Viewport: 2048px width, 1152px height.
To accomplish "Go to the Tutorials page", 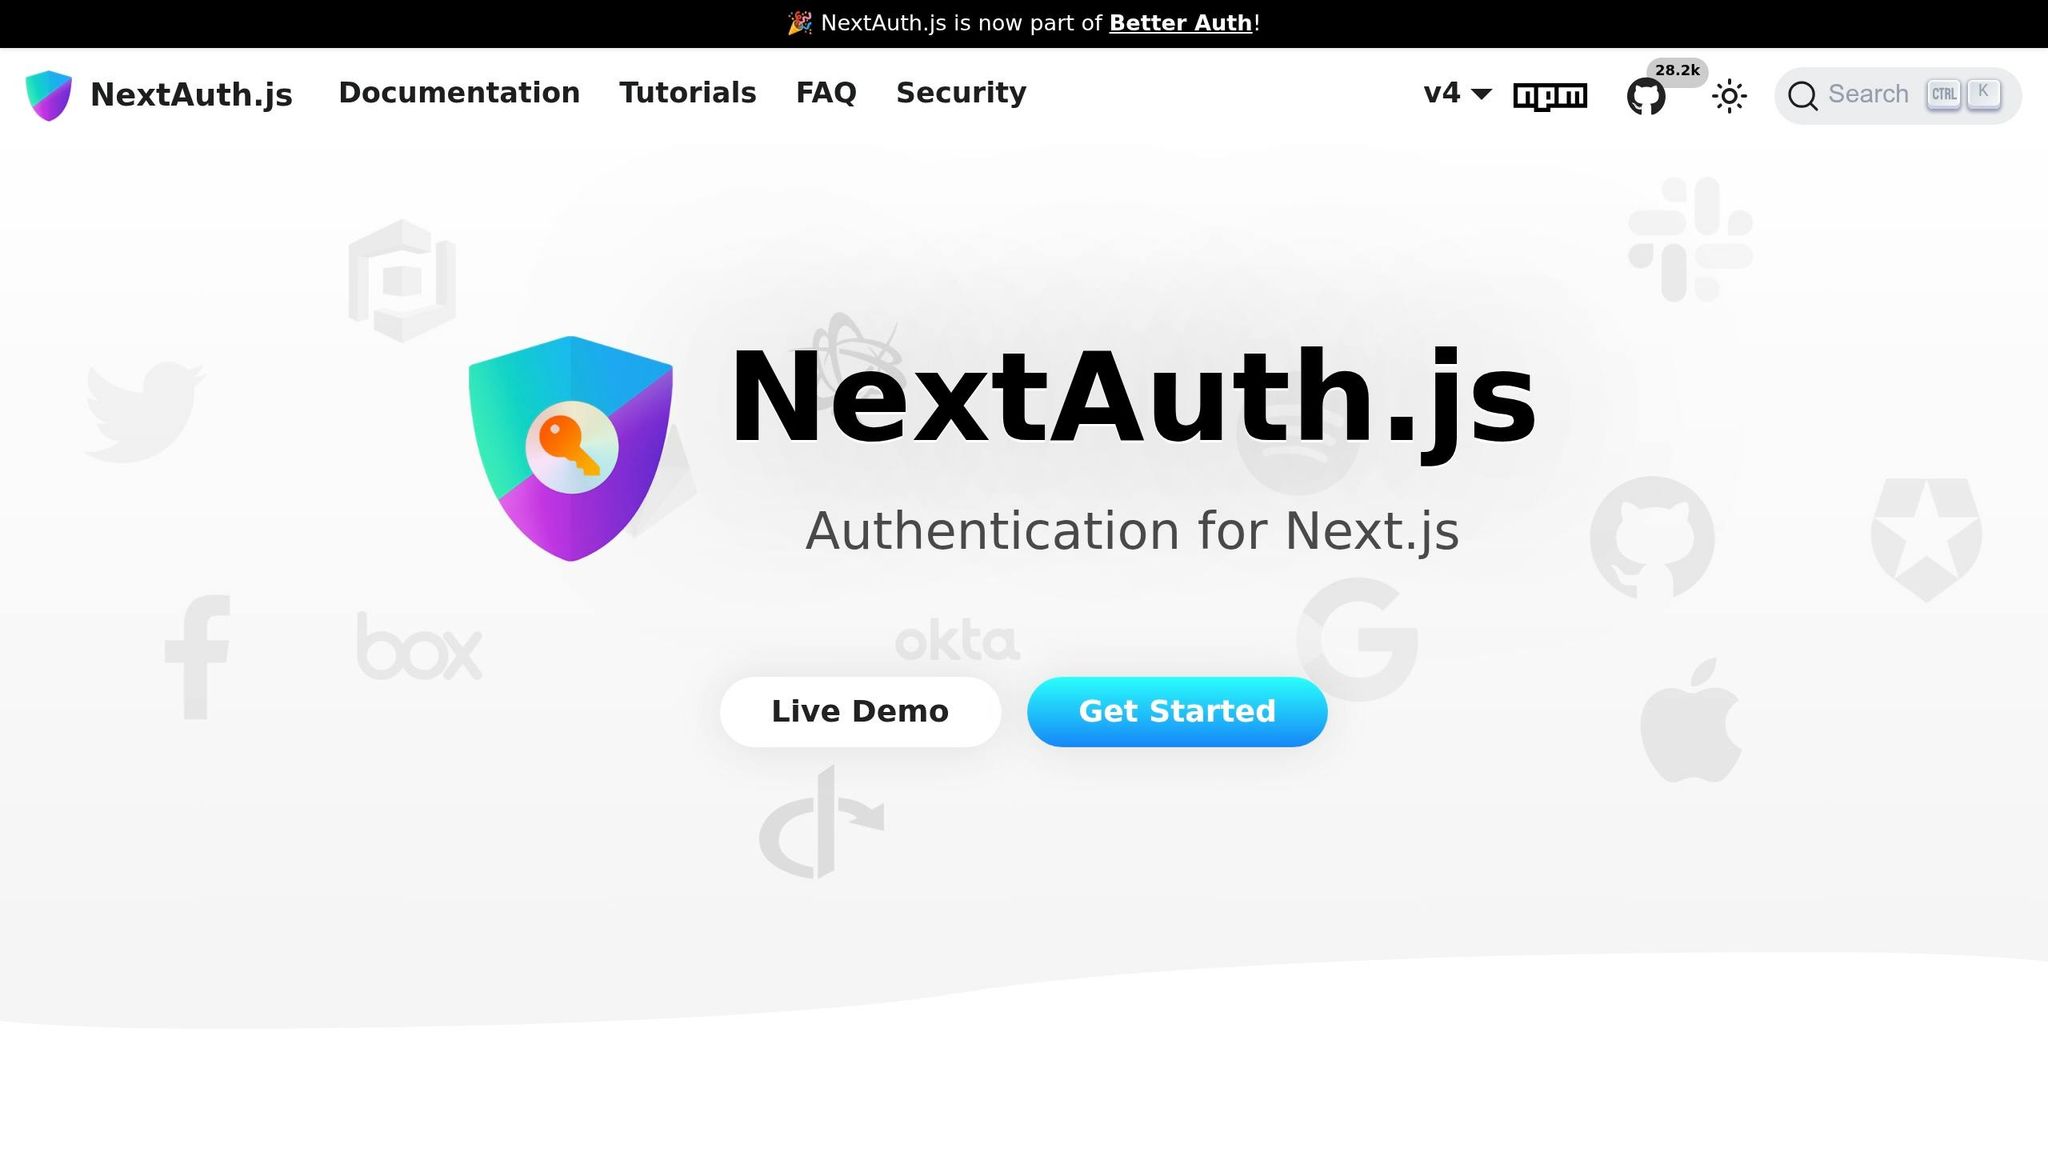I will 688,93.
